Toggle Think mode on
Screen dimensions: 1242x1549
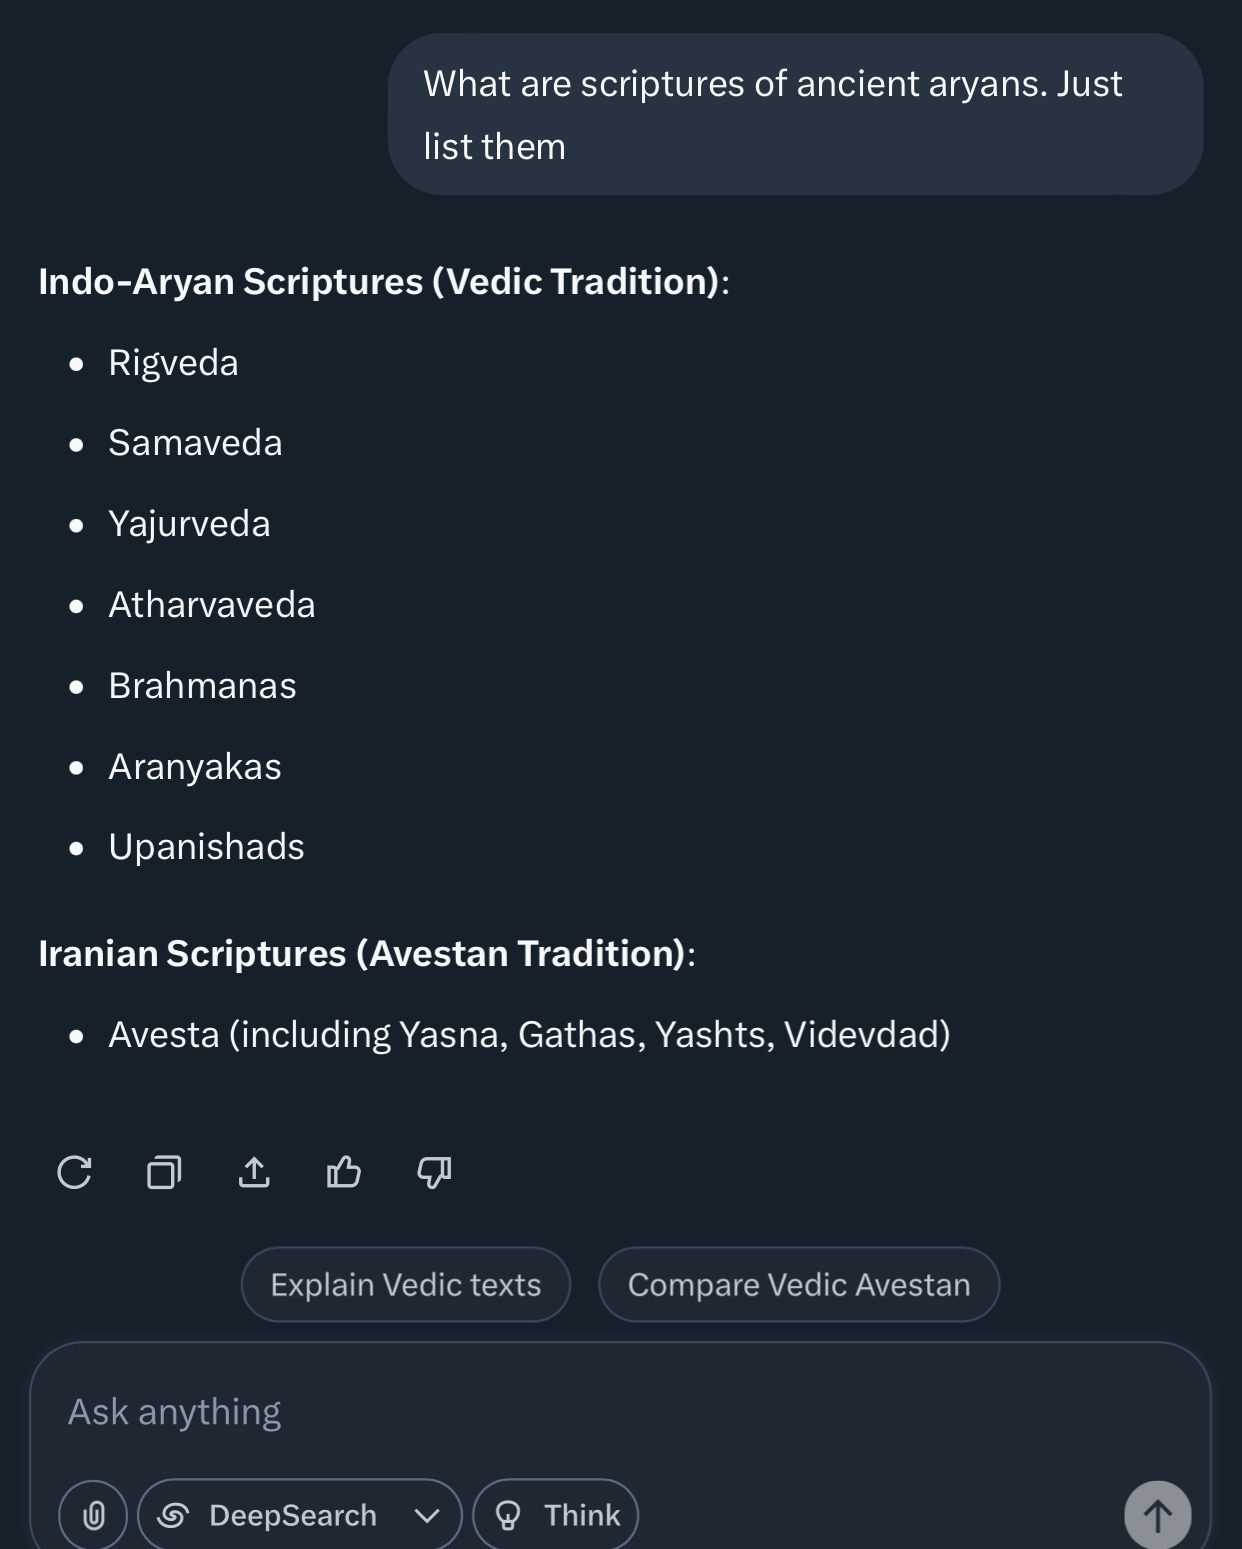pos(555,1515)
